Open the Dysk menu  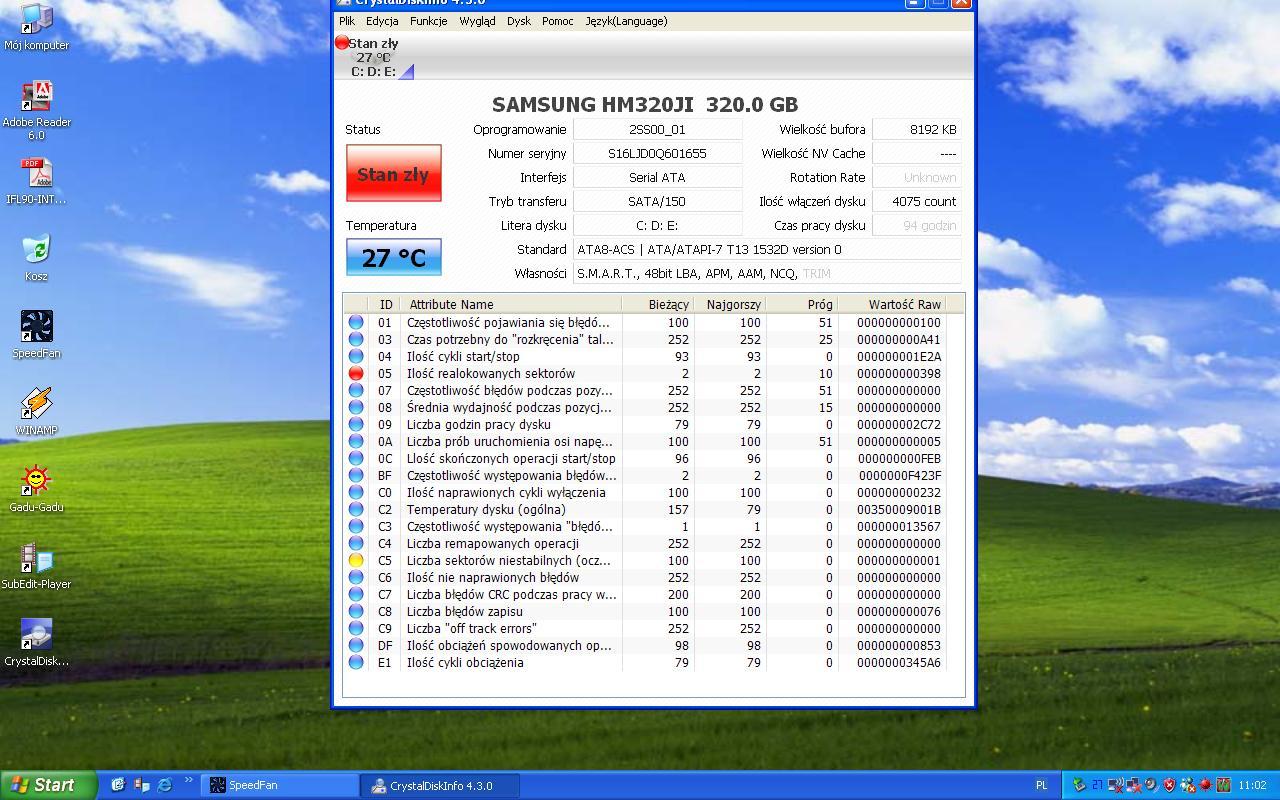tap(519, 21)
